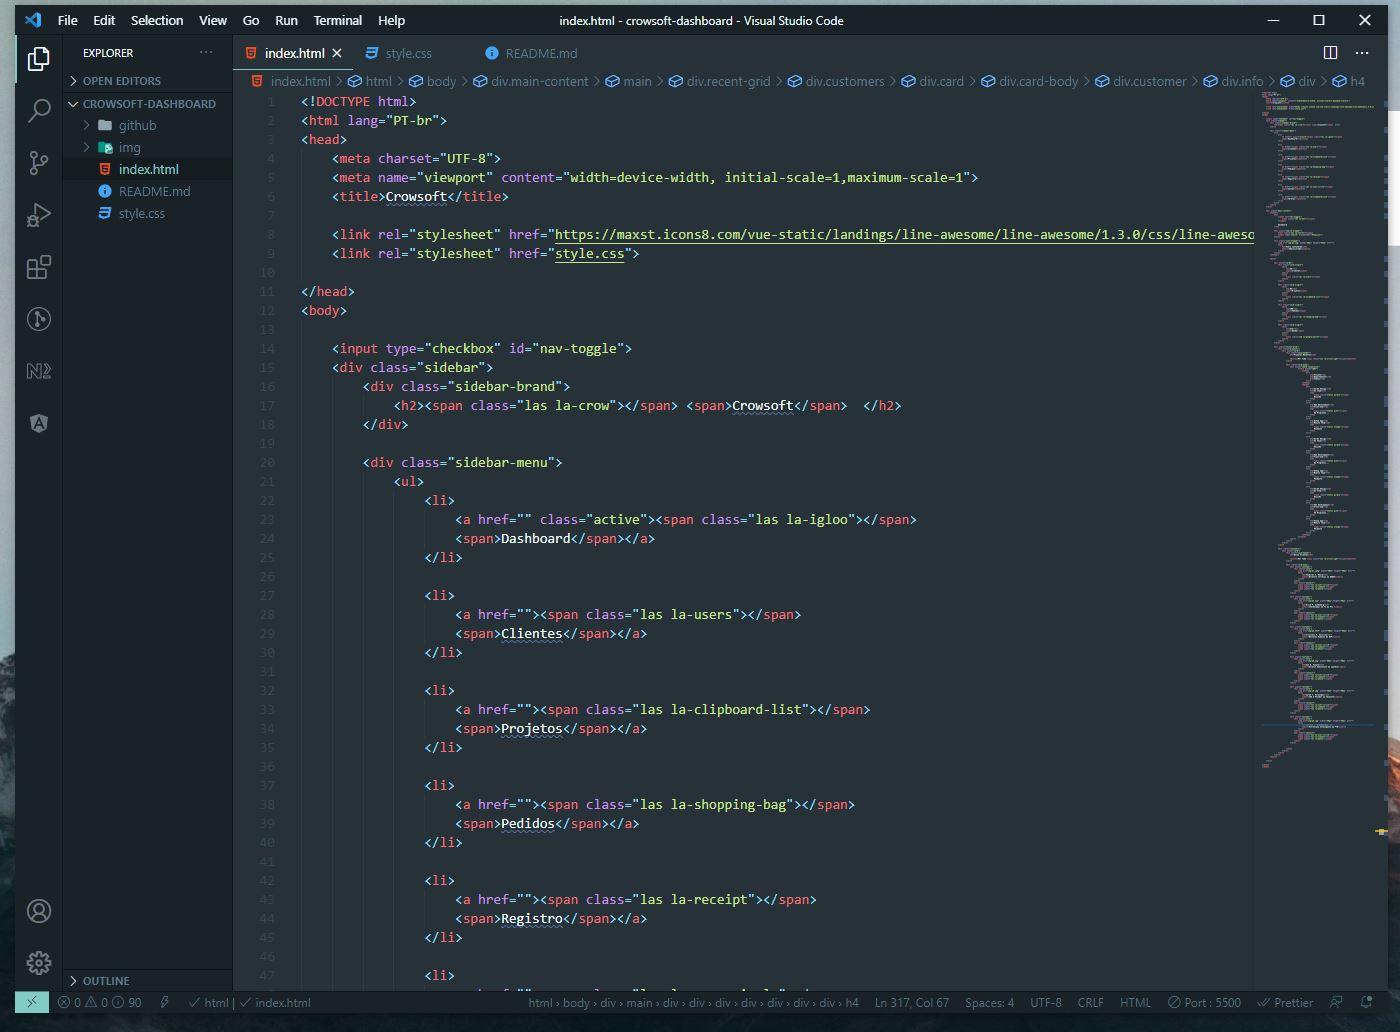Click the Prettier status bar item
This screenshot has height=1032, width=1400.
coord(1284,1002)
